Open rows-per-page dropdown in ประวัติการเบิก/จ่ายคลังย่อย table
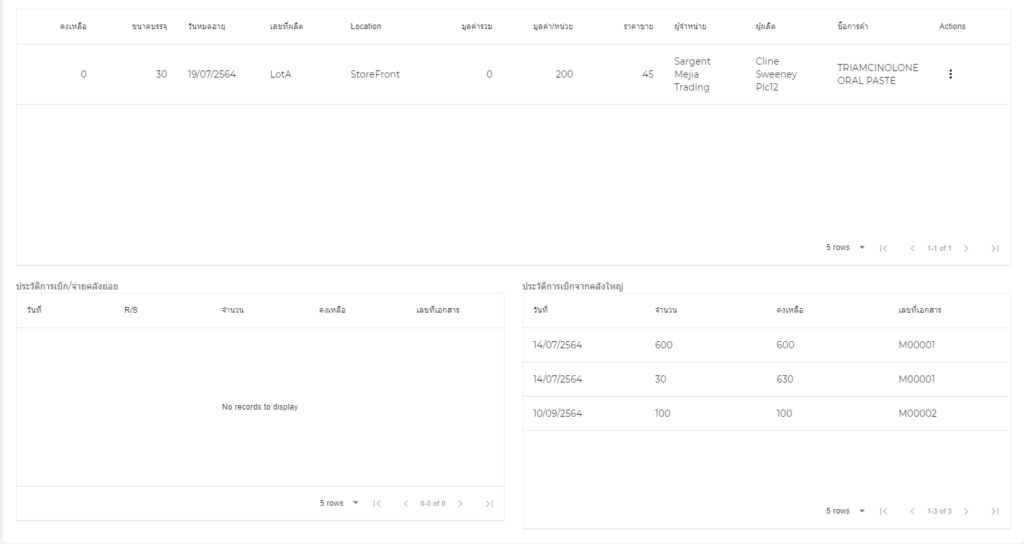 [339, 503]
